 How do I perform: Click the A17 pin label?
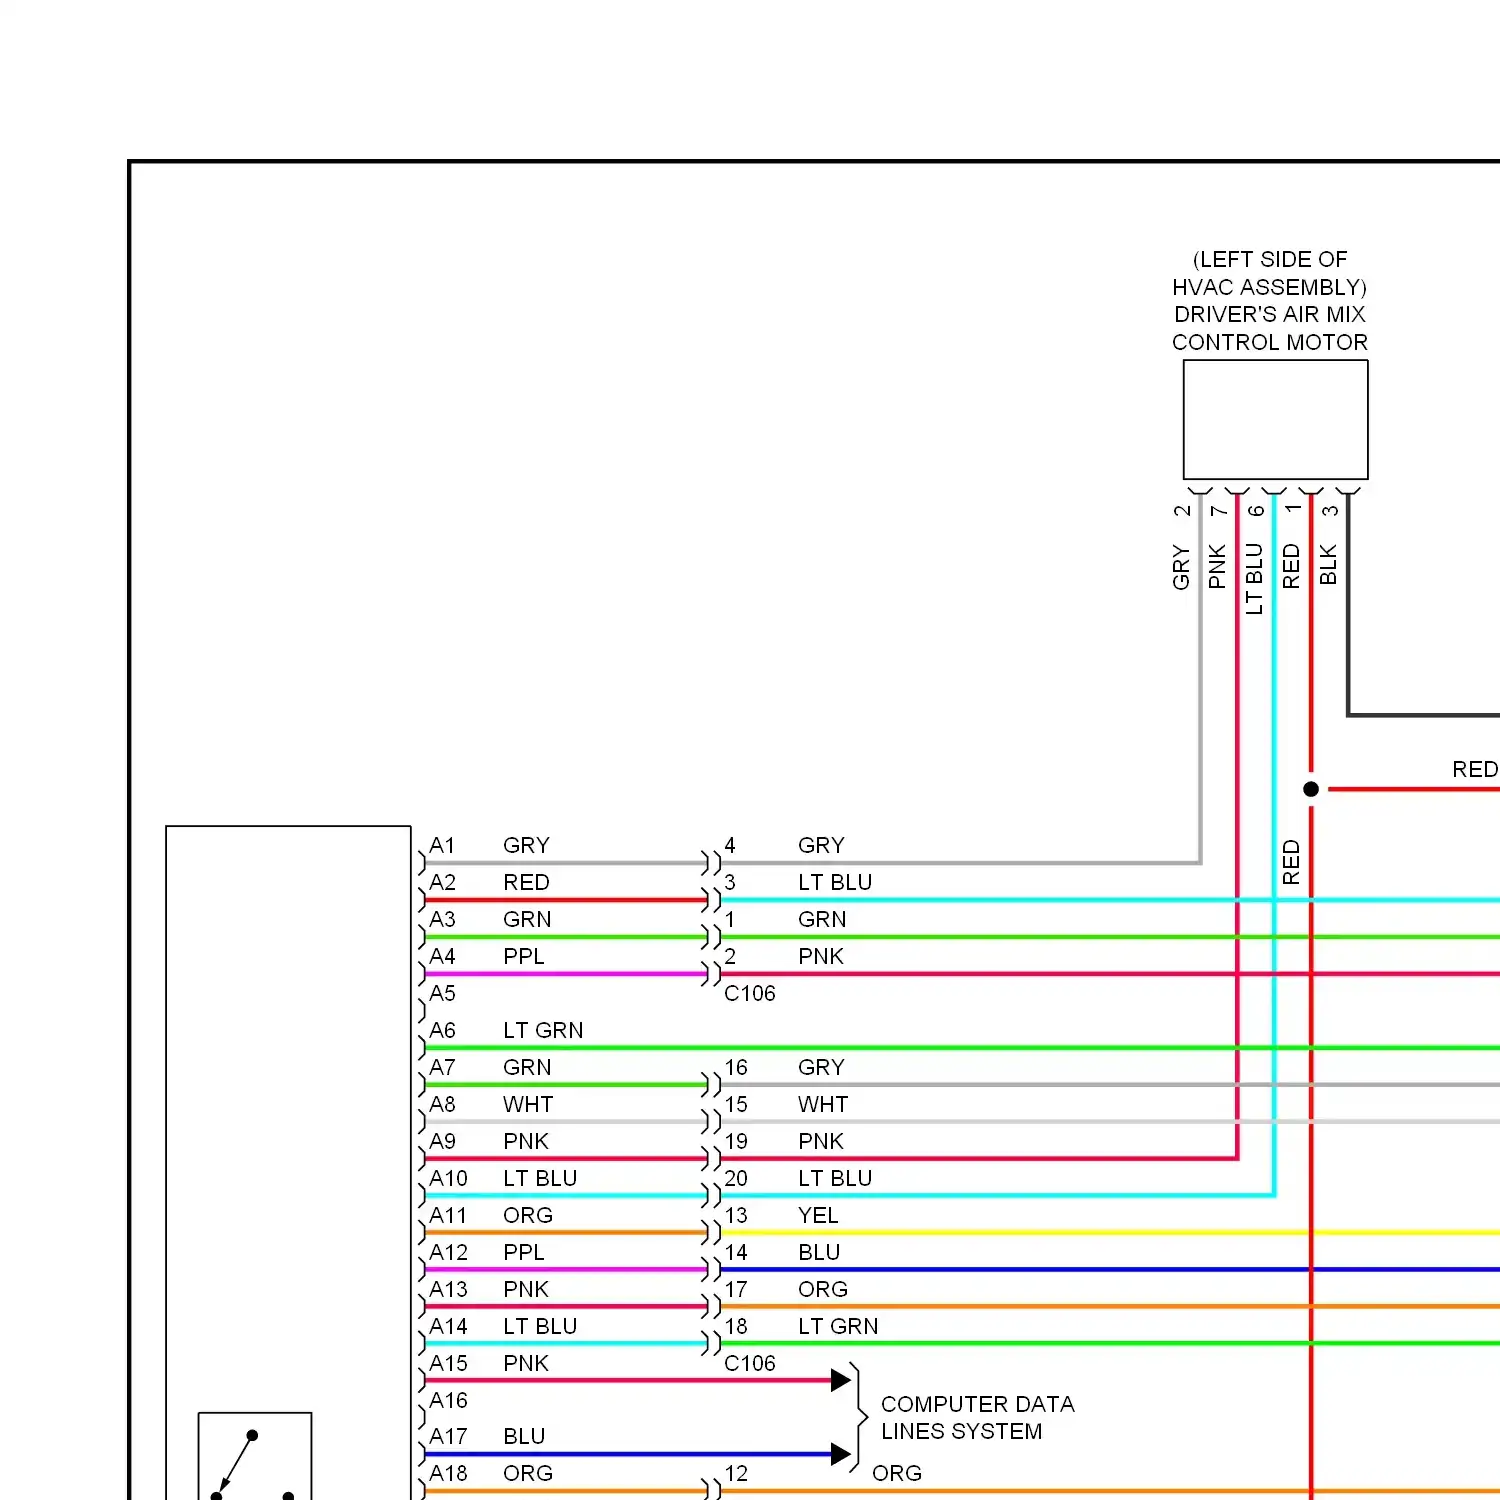click(x=448, y=1437)
